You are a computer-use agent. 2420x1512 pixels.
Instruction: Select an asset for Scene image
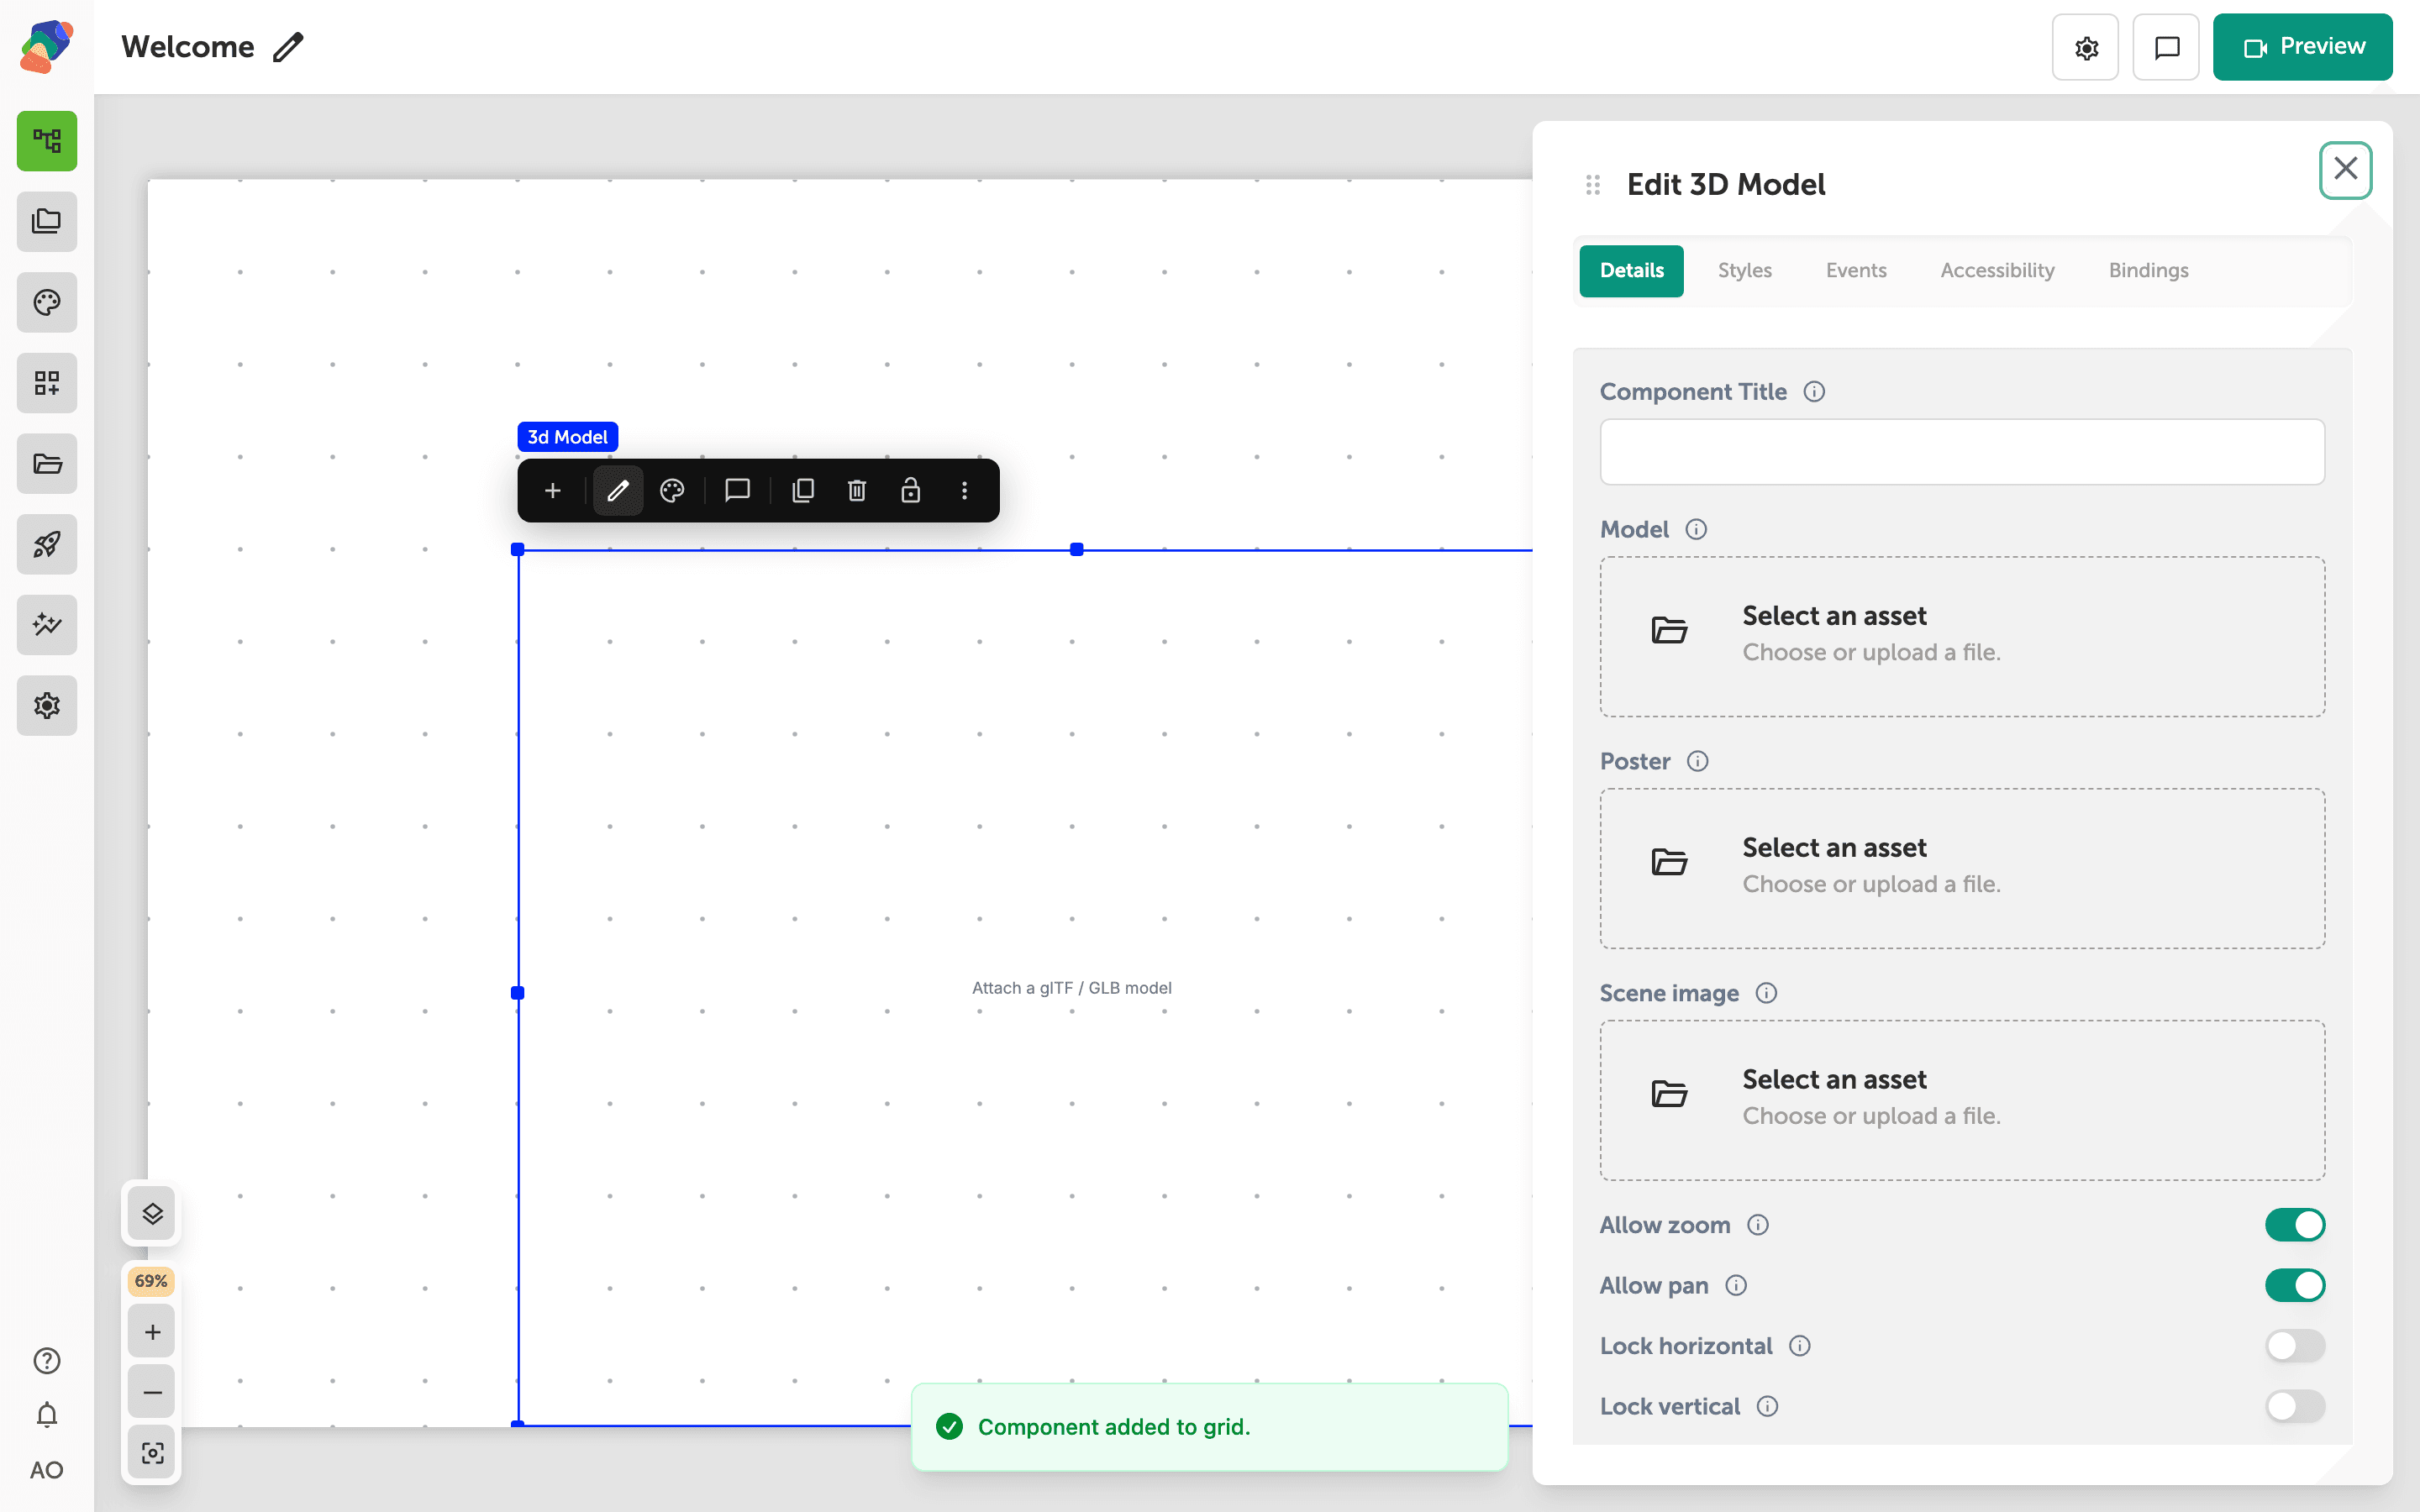click(x=1962, y=1101)
